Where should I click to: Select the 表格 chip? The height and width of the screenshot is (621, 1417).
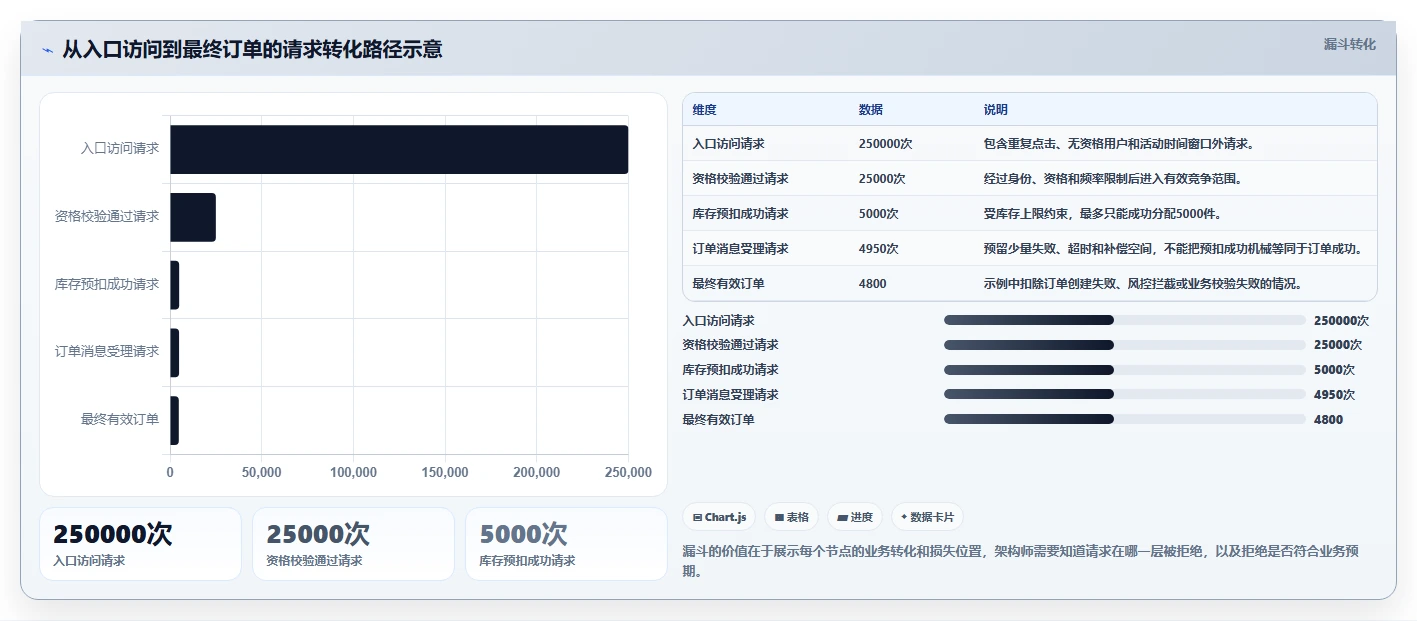tap(791, 517)
